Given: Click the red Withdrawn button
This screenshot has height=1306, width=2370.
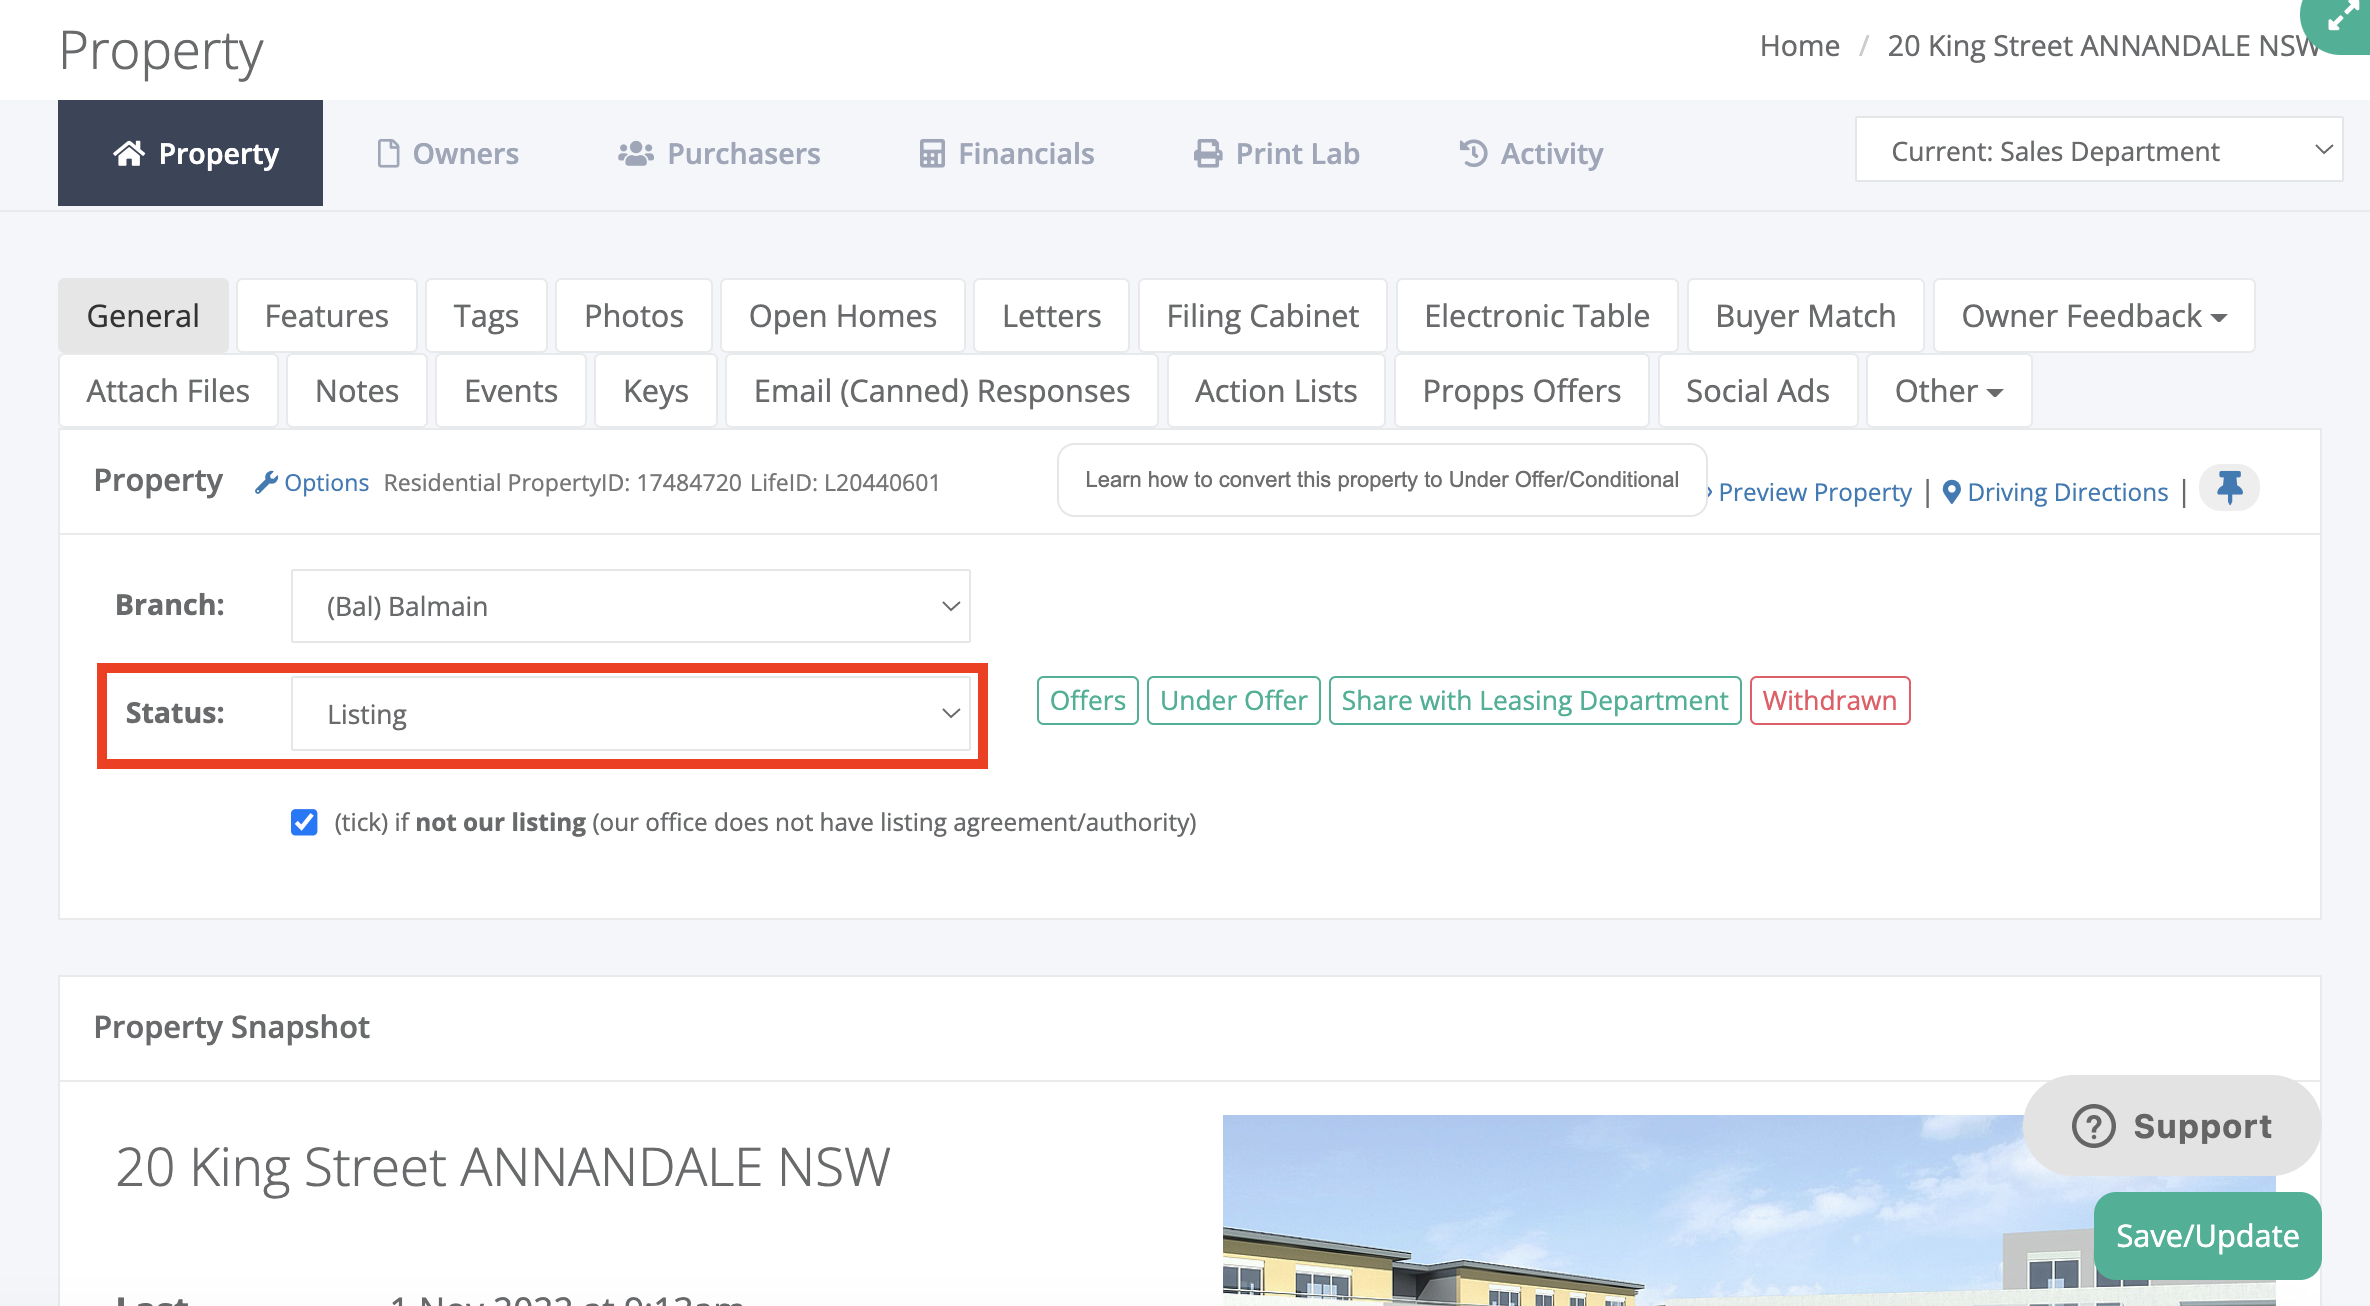Looking at the screenshot, I should click(x=1830, y=700).
